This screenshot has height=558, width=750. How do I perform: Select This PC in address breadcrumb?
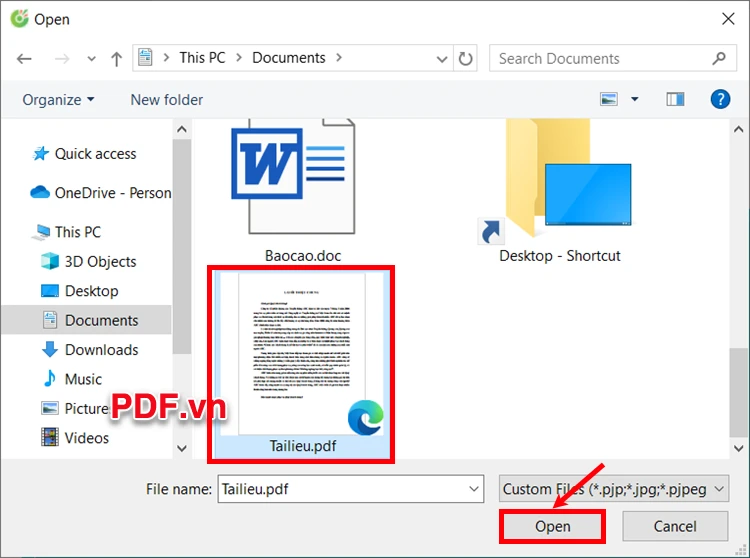(202, 58)
